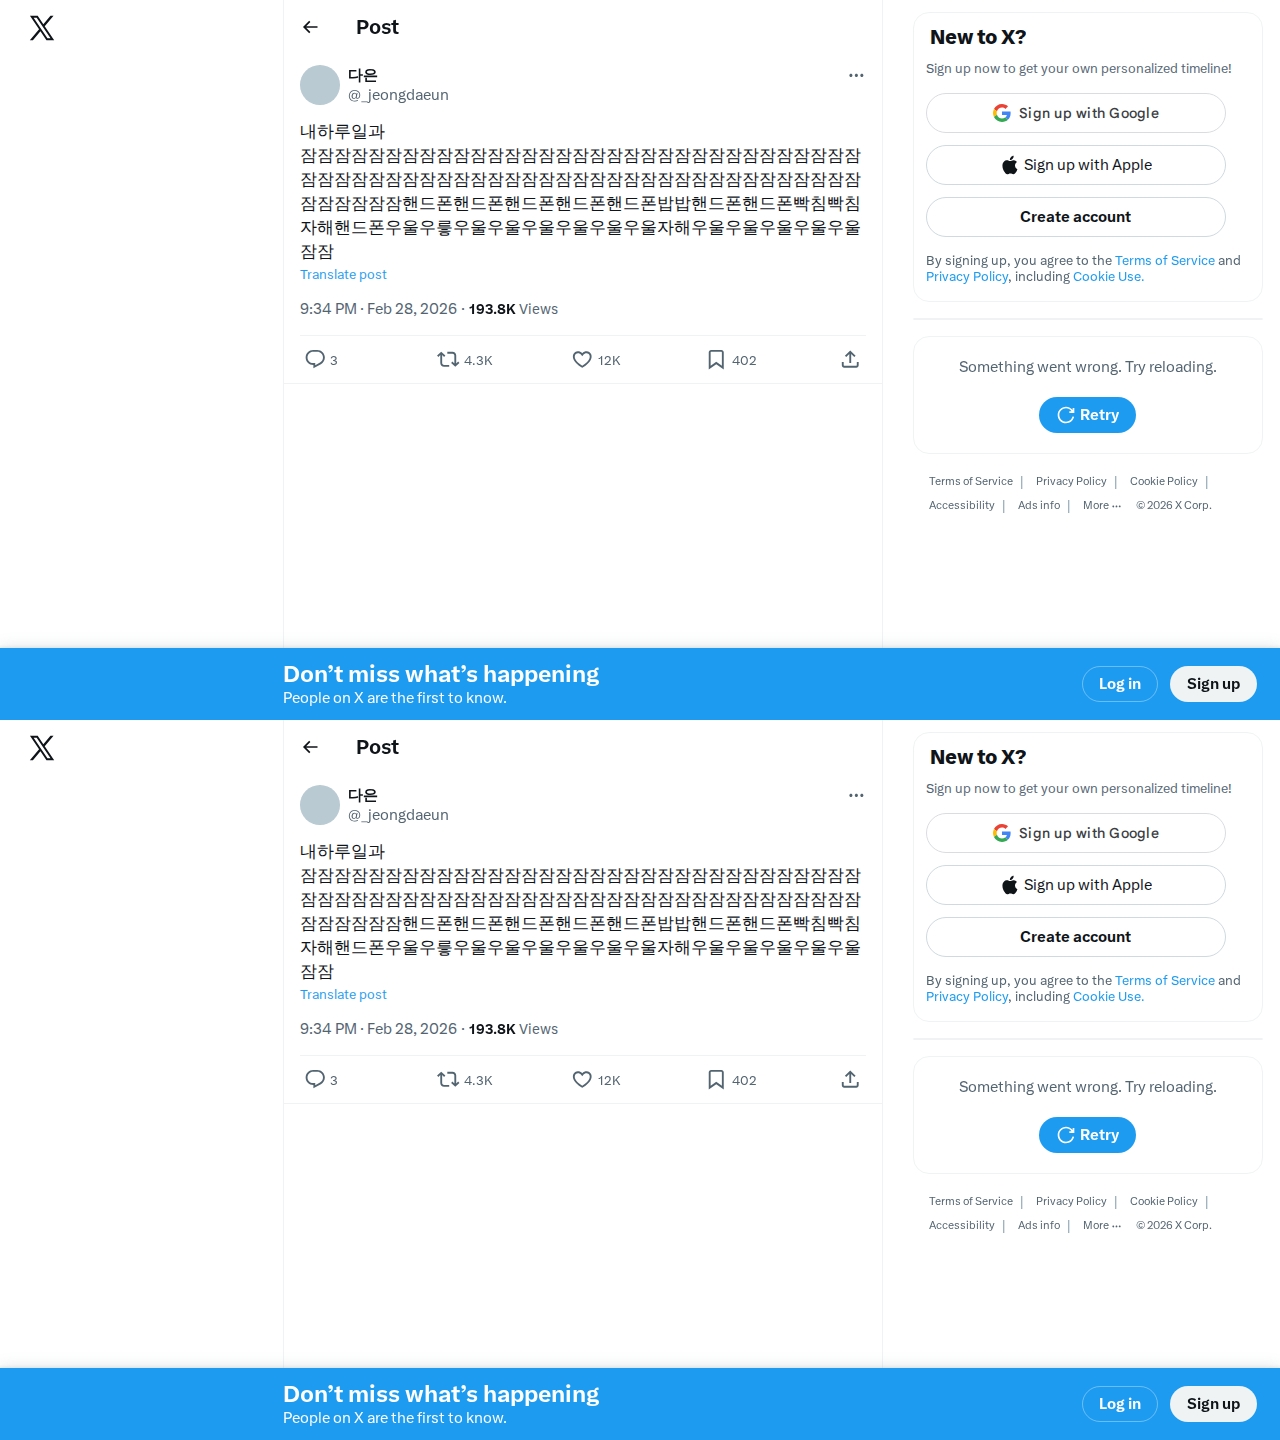Image resolution: width=1280 pixels, height=1440 pixels.
Task: Click Sign up with Apple in lower panel
Action: point(1076,885)
